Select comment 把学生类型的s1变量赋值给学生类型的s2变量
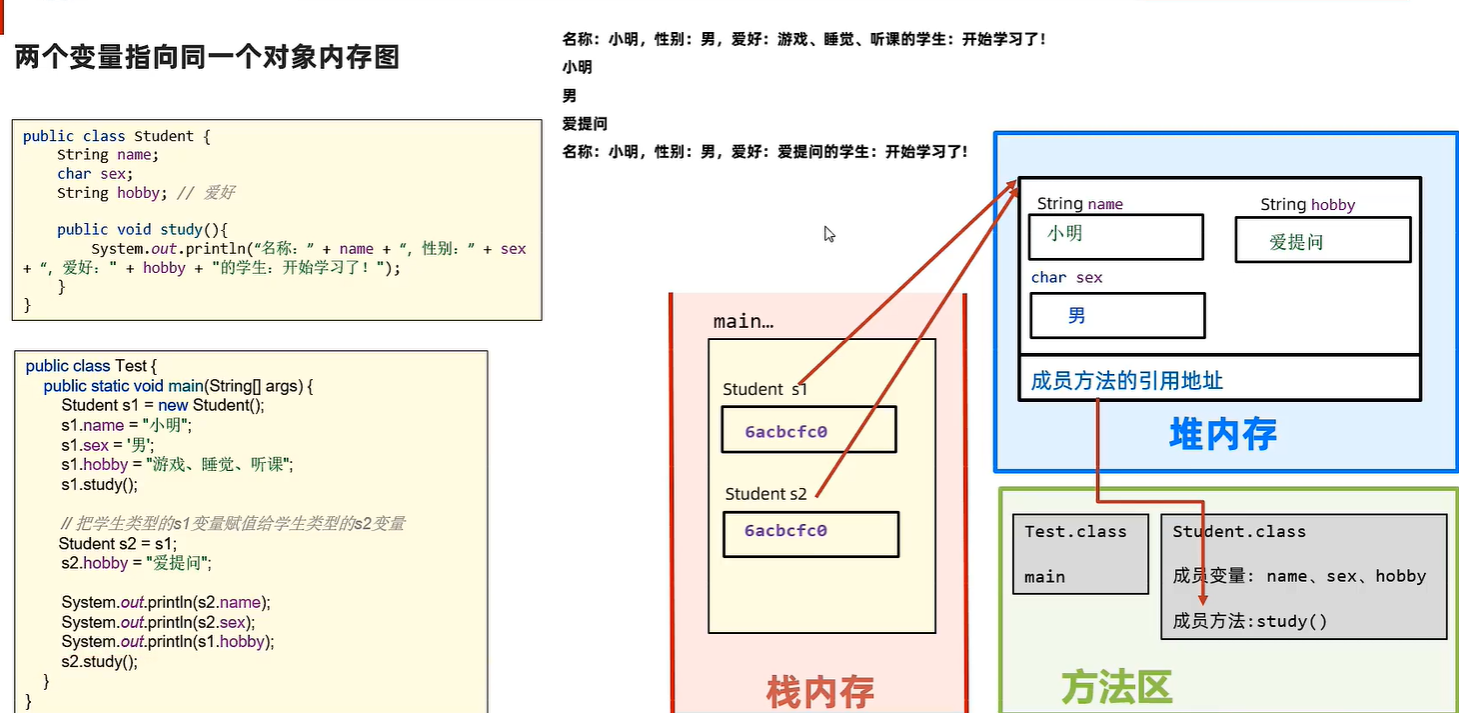 coord(233,524)
